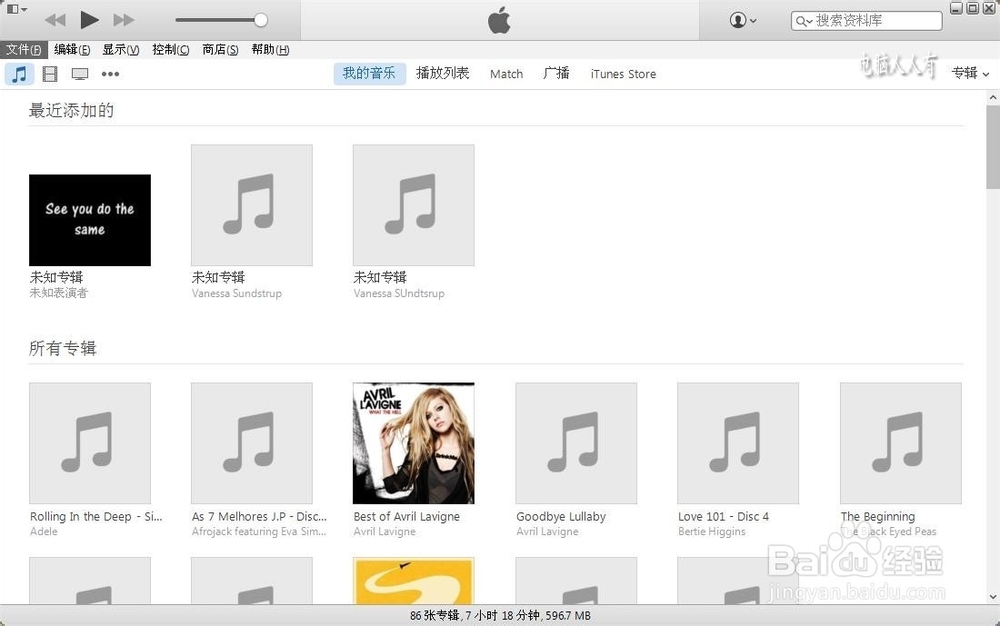Open Rolling In the Deep album artwork
Image resolution: width=1000 pixels, height=626 pixels.
(90, 443)
